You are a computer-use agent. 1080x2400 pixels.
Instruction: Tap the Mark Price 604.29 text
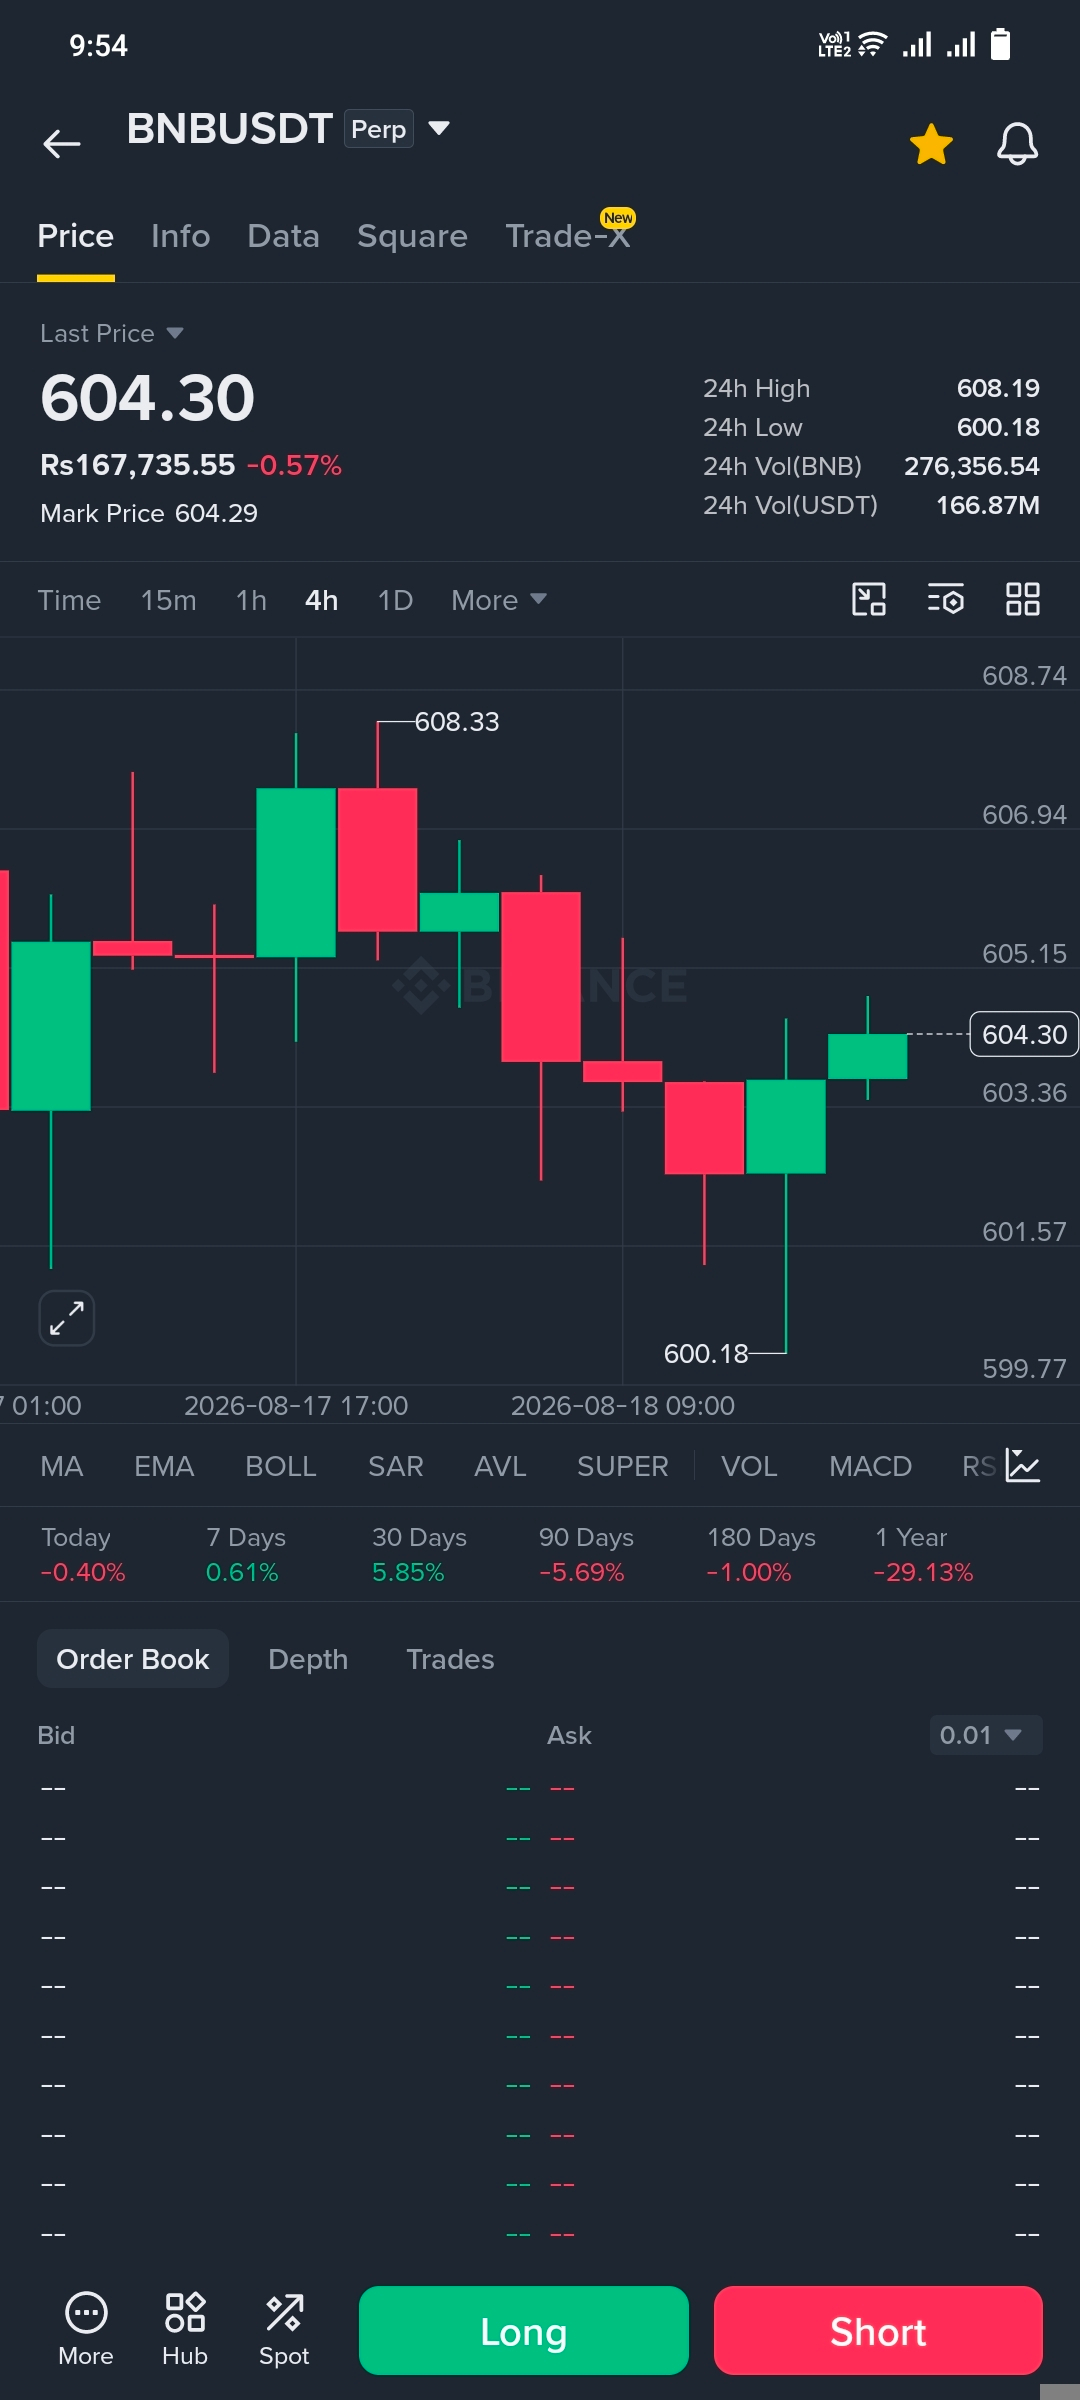tap(149, 513)
